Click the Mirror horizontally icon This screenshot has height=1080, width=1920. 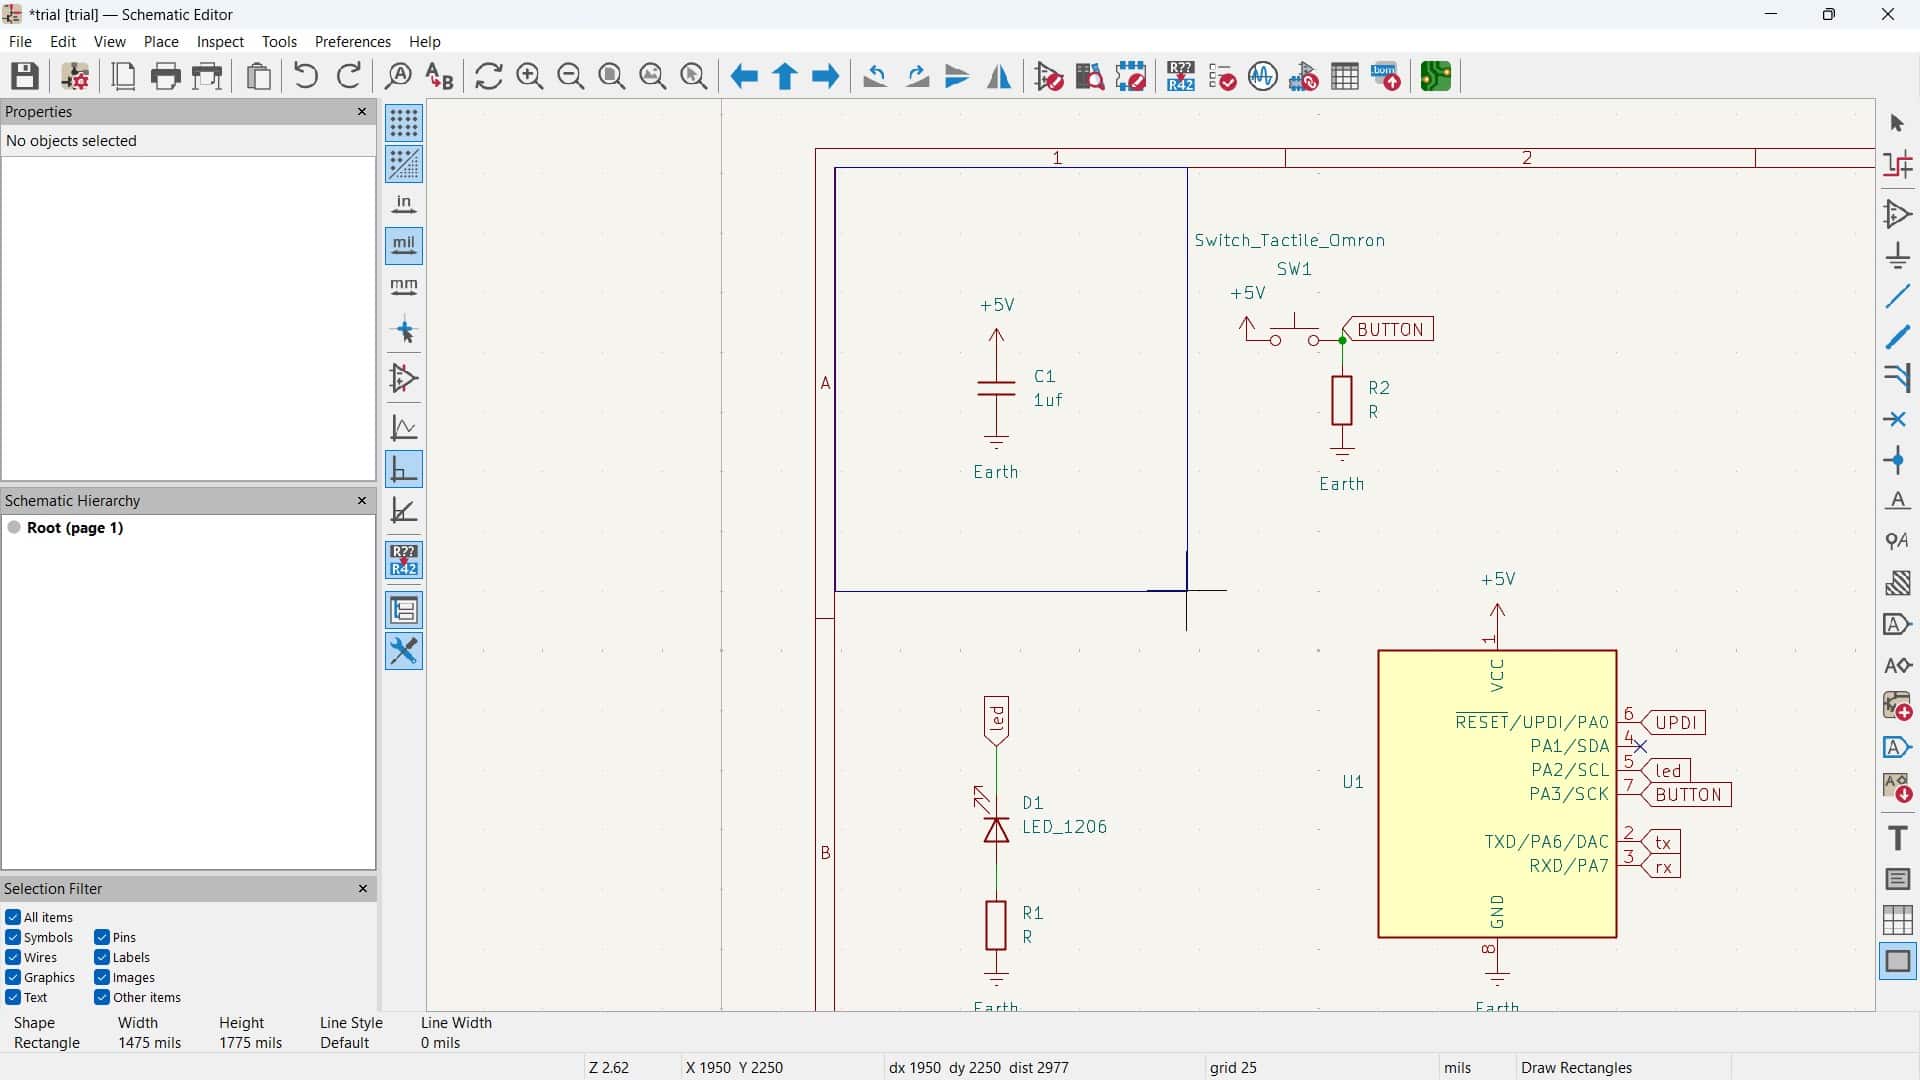(x=999, y=76)
